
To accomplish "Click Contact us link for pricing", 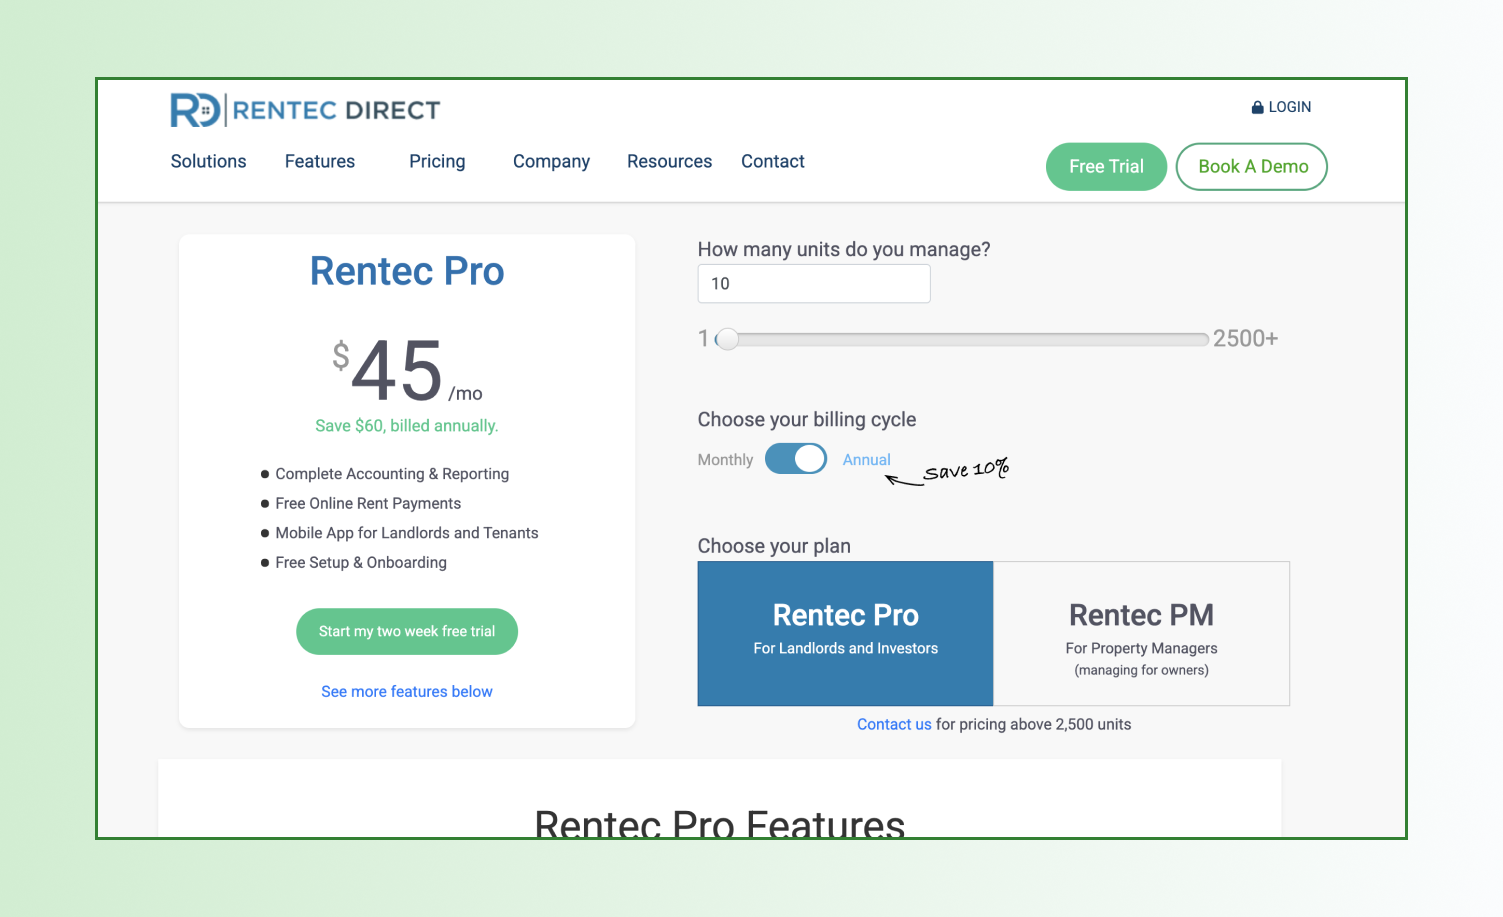I will tap(893, 724).
